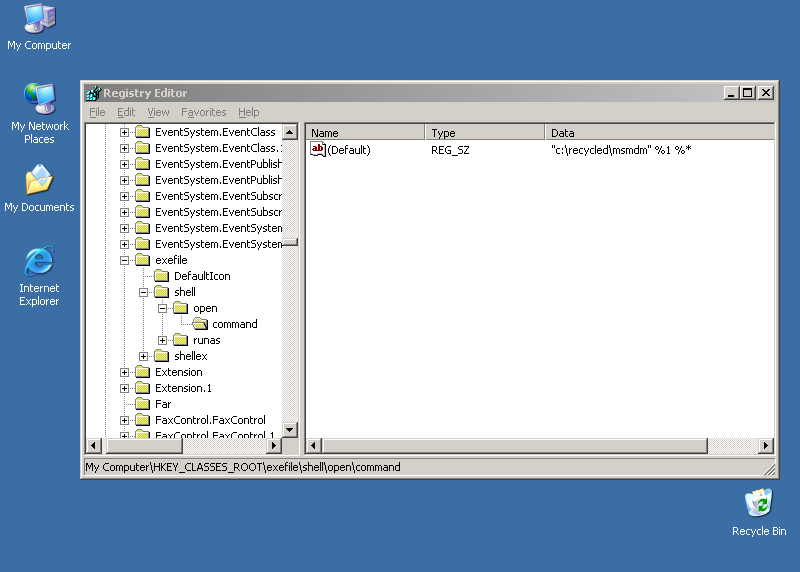Open the My Computer desktop icon
800x572 pixels.
(39, 18)
